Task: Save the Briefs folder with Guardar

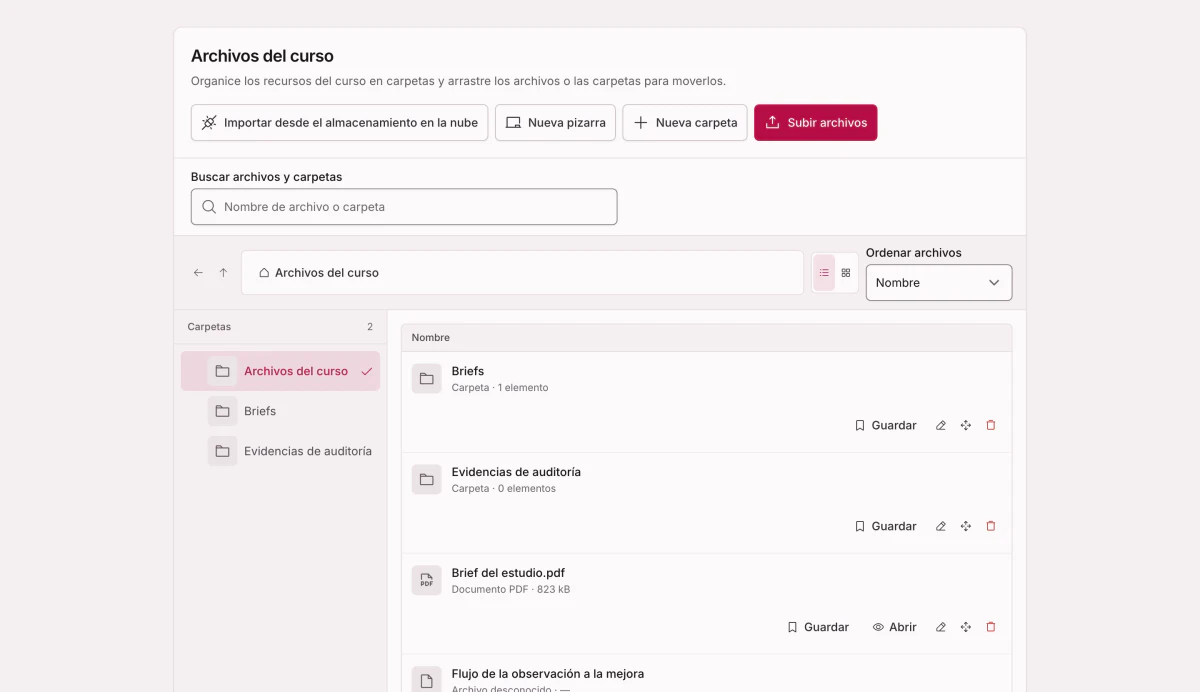Action: (x=886, y=426)
